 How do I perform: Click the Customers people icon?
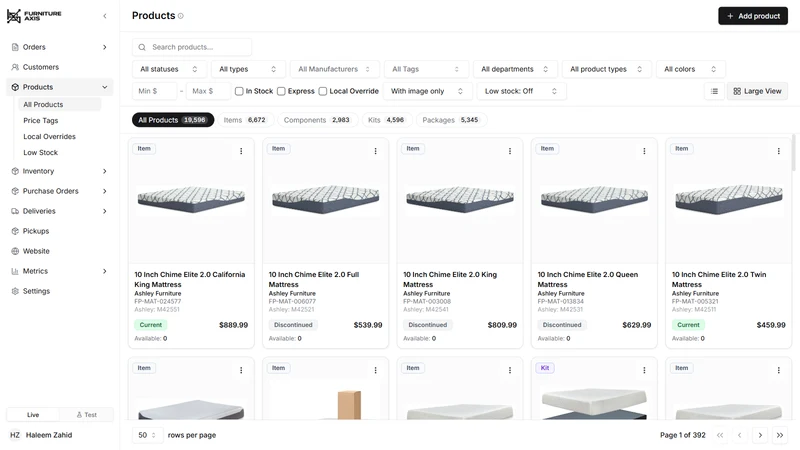click(x=15, y=67)
